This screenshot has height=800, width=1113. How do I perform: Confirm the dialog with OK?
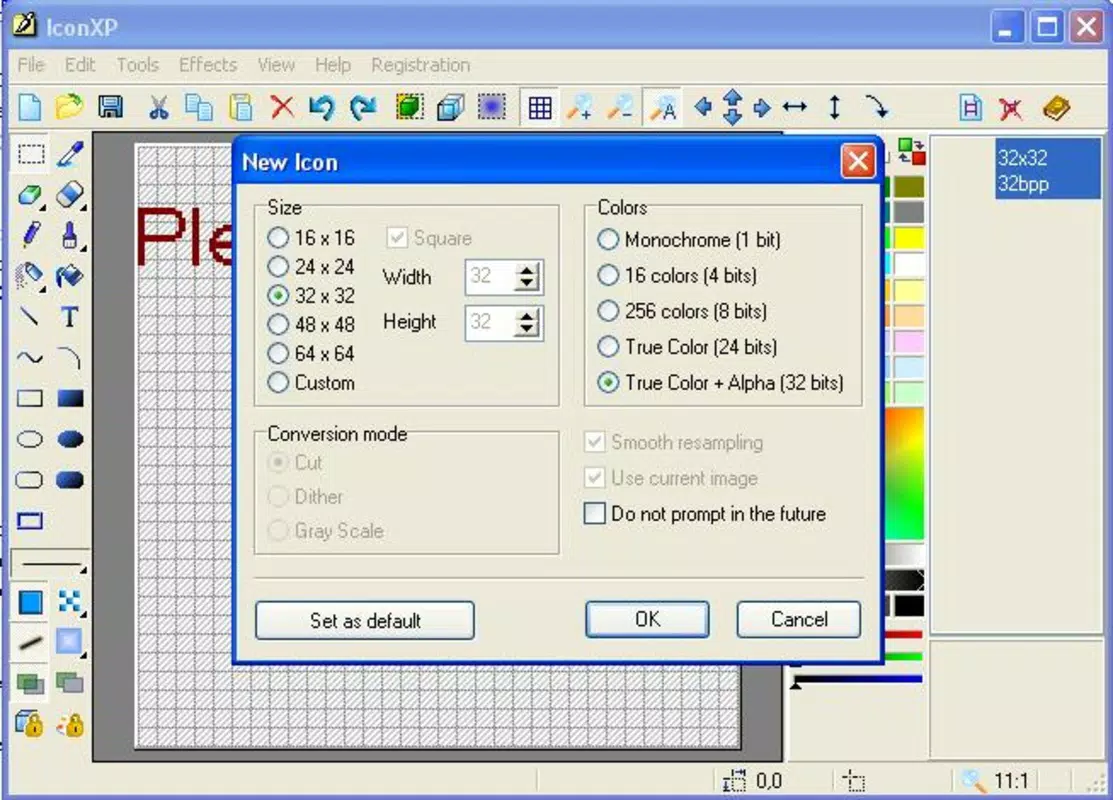click(647, 620)
